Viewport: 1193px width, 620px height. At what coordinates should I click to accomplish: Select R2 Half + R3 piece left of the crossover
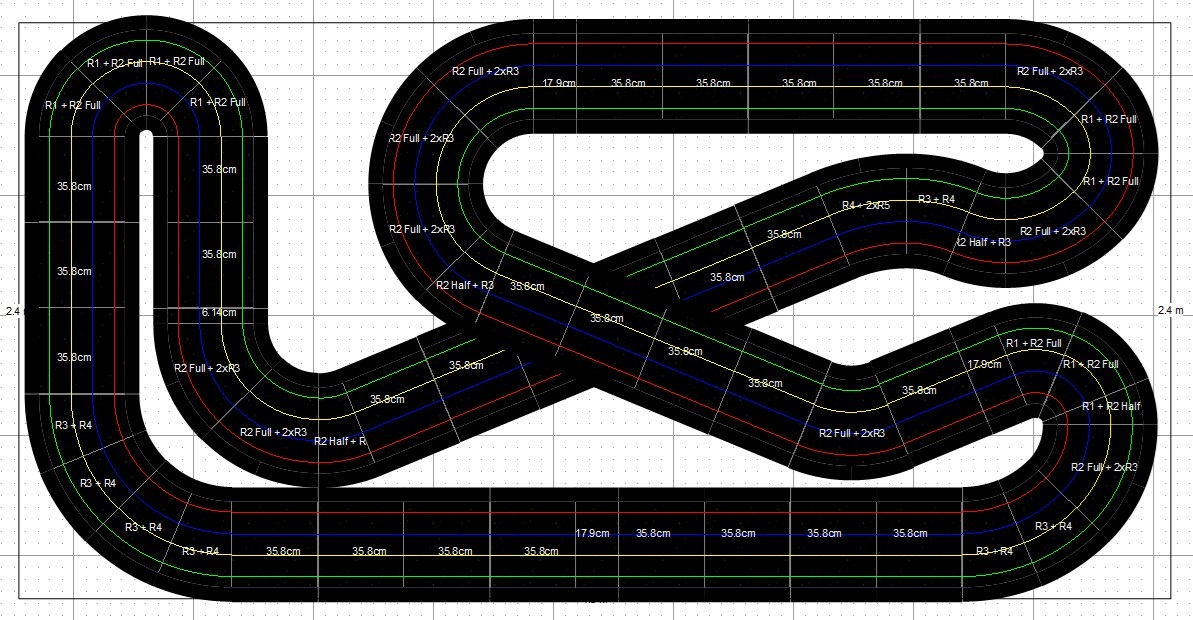(x=465, y=285)
